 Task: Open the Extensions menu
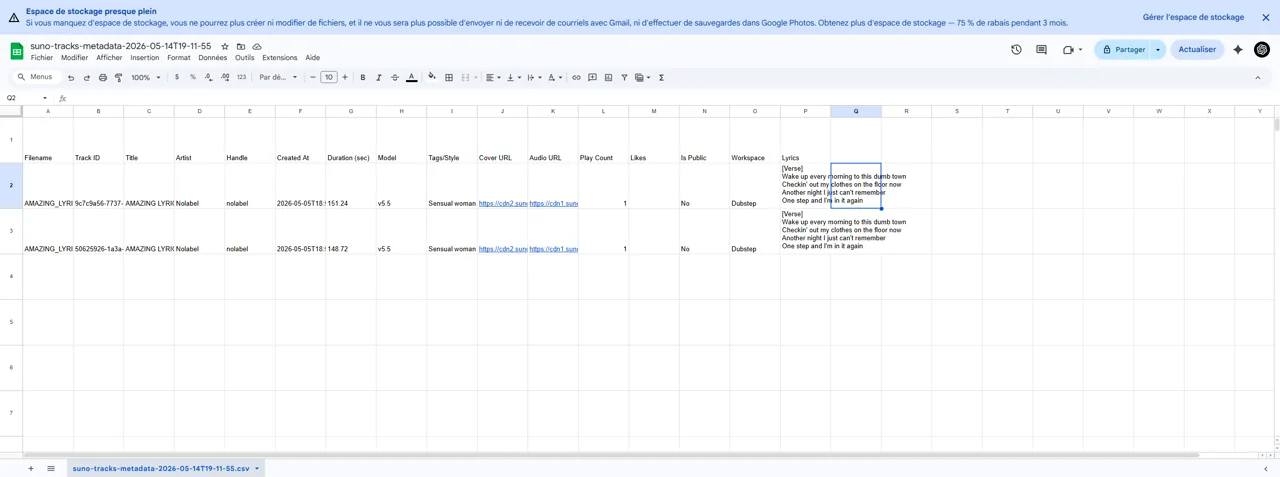[x=279, y=58]
